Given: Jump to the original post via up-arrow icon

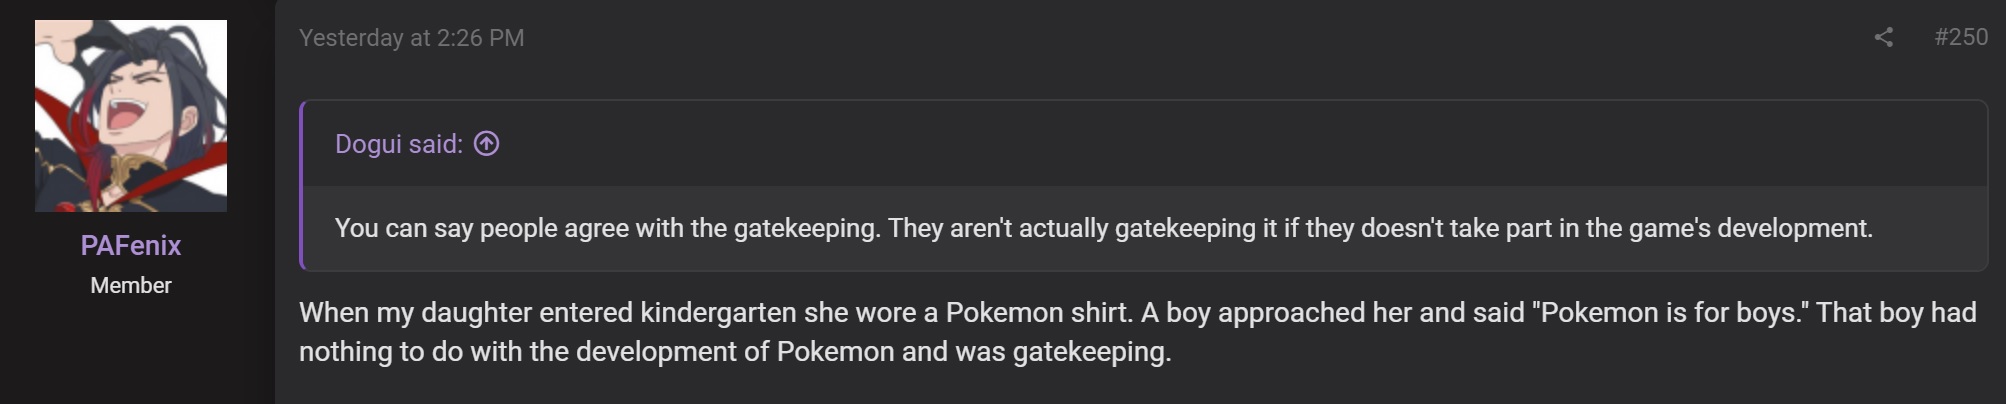Looking at the screenshot, I should click(487, 144).
